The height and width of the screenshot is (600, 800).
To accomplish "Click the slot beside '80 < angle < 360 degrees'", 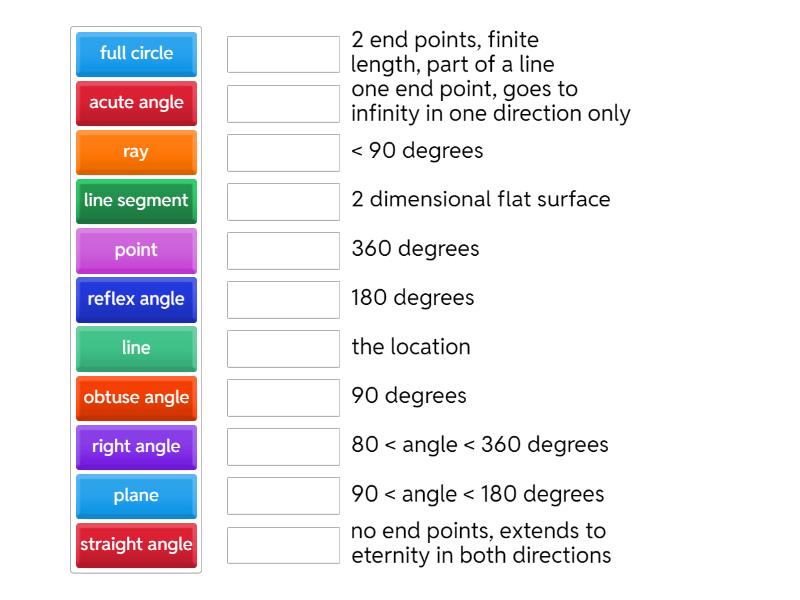I will coord(283,447).
